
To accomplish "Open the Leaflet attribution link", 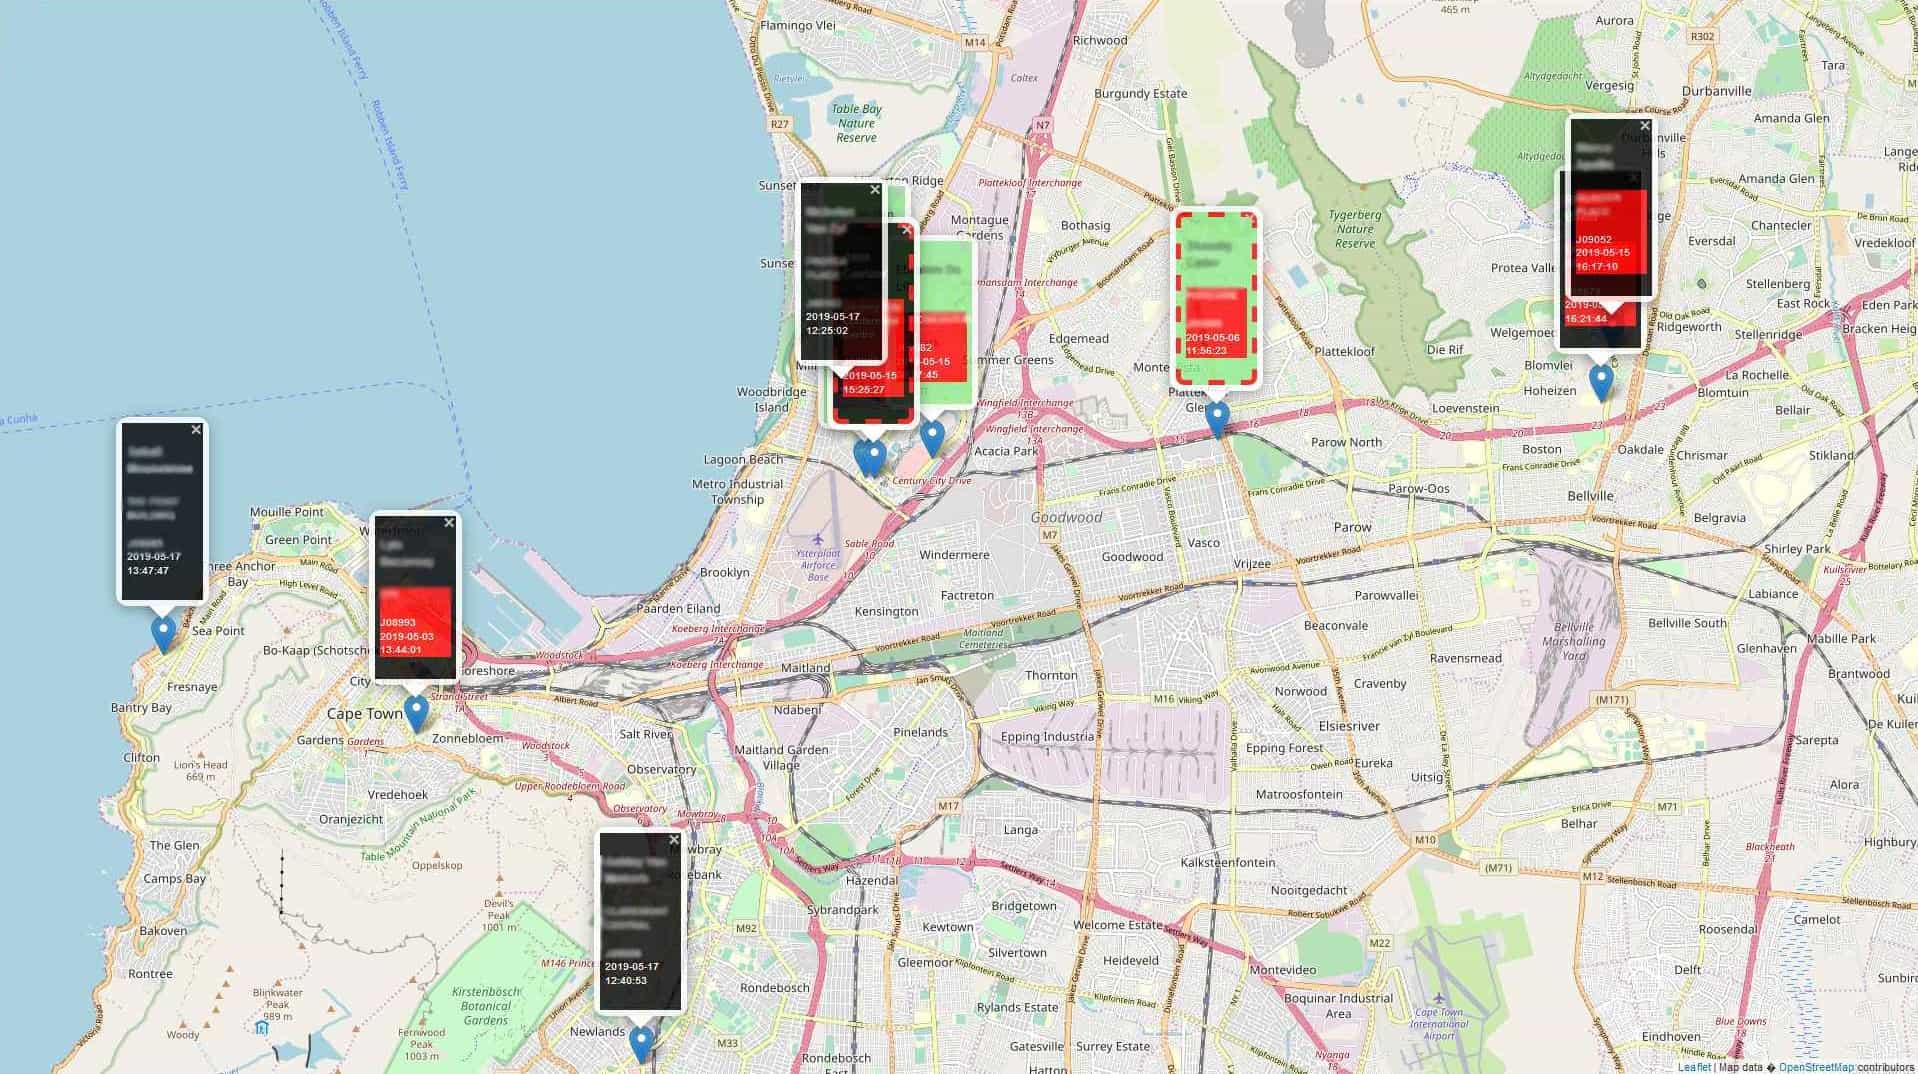I will click(1694, 1067).
